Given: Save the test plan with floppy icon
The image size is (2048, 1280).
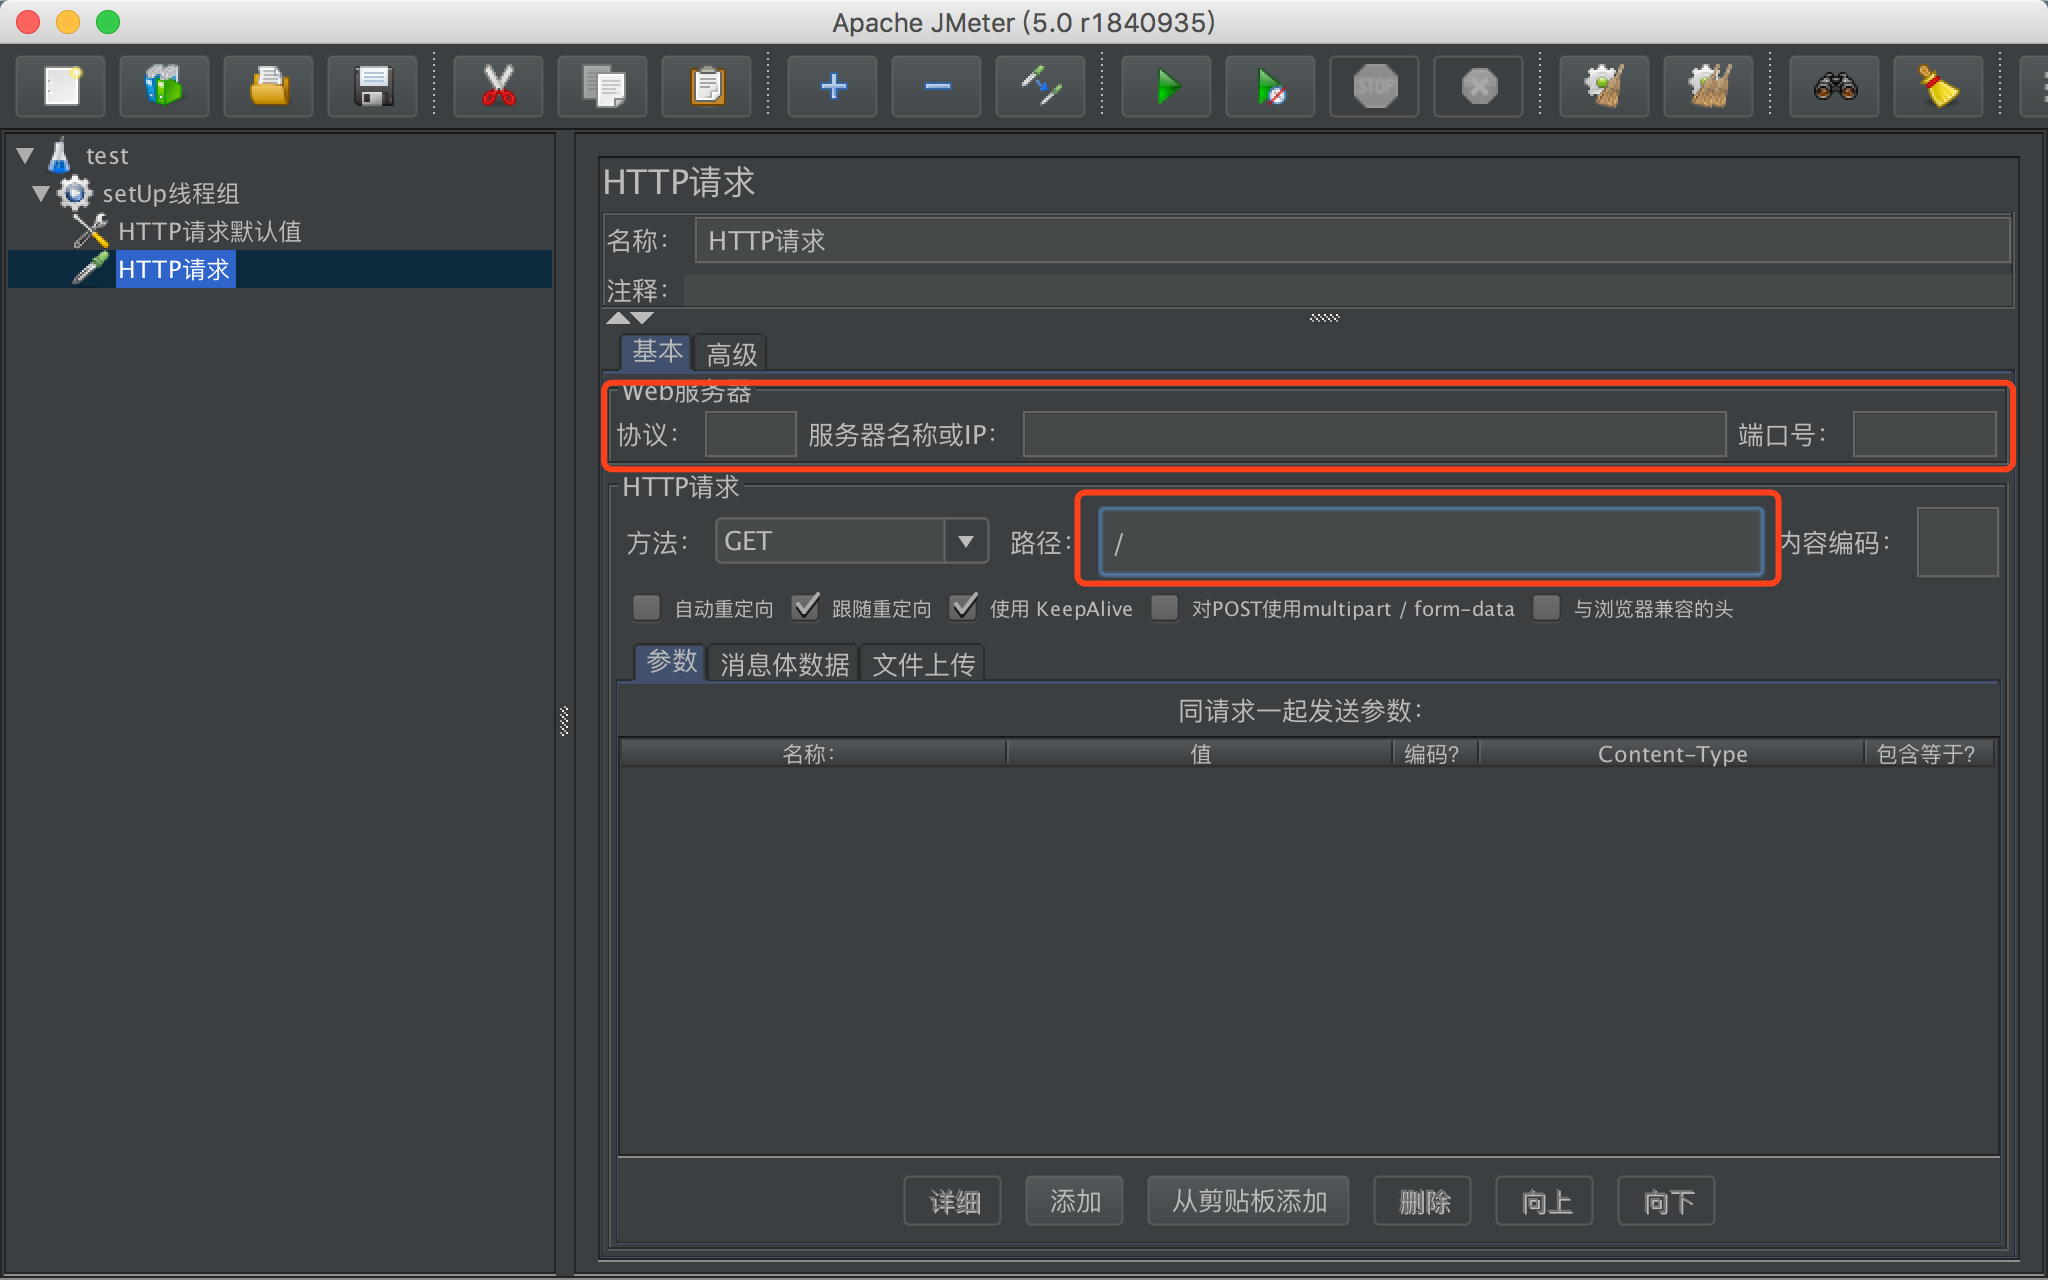Looking at the screenshot, I should 373,86.
